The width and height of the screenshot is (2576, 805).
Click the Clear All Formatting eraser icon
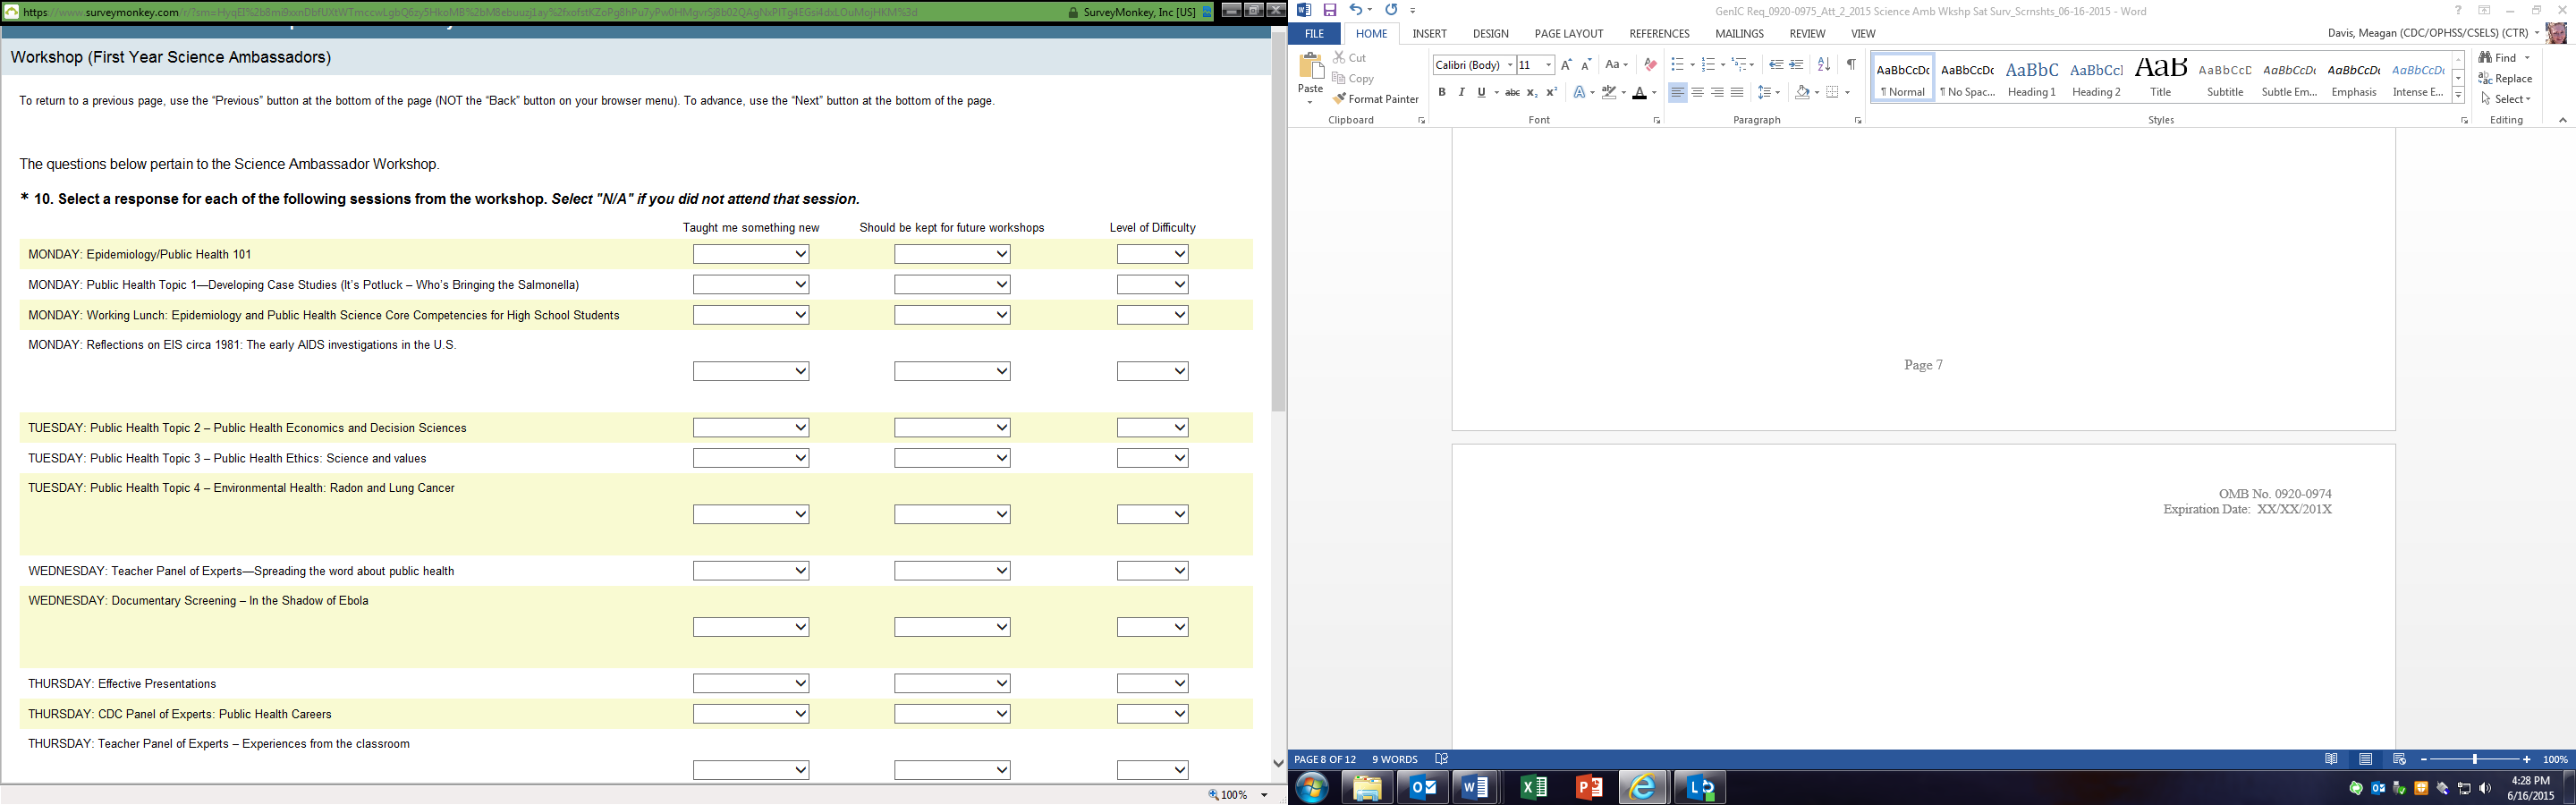pyautogui.click(x=1650, y=64)
